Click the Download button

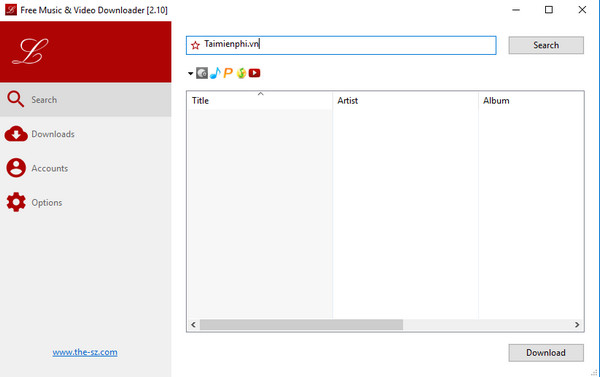tap(546, 353)
